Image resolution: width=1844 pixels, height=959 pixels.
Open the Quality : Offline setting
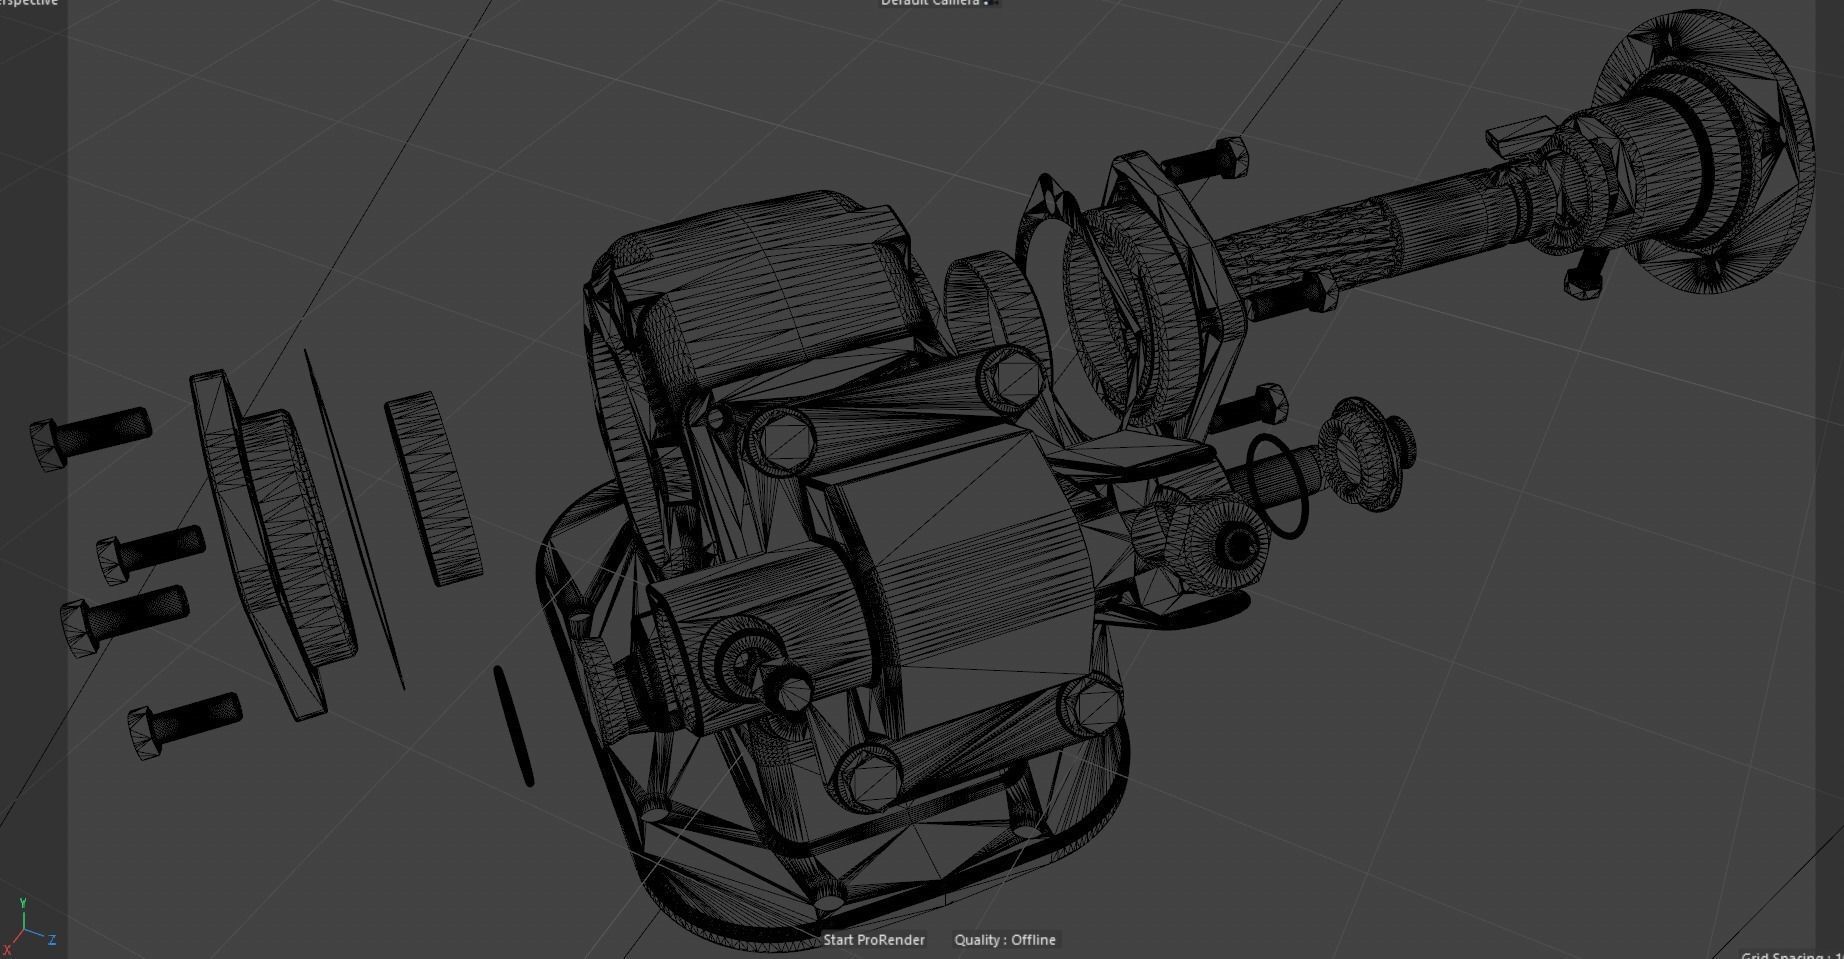click(1005, 940)
